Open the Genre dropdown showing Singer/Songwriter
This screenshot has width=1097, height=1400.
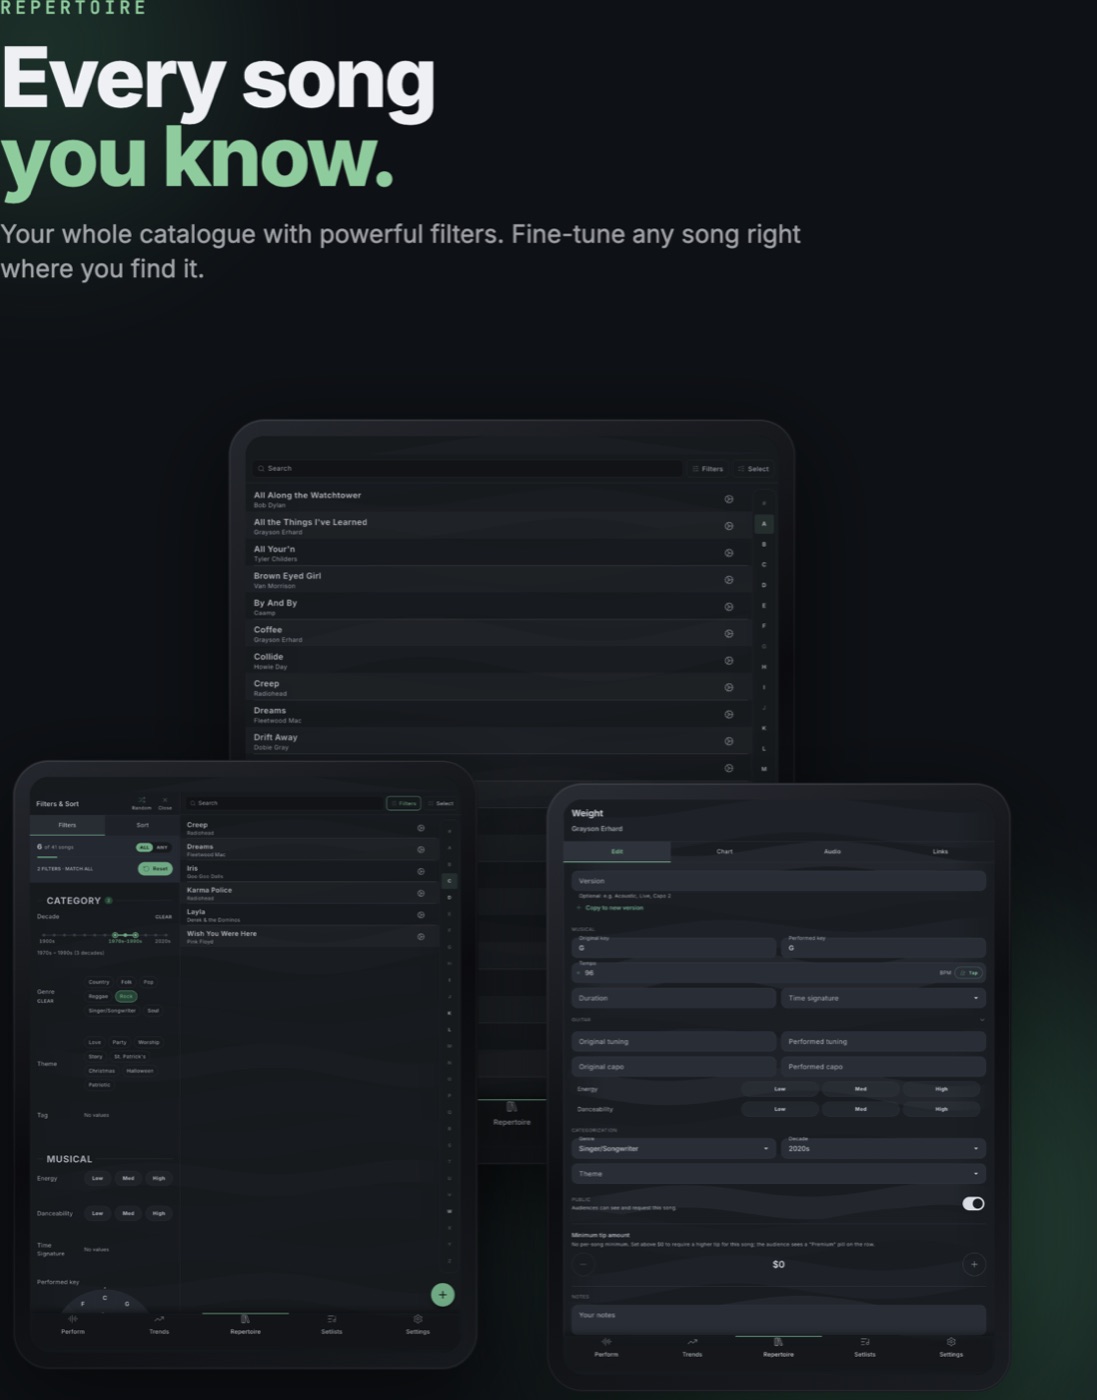(x=673, y=1148)
